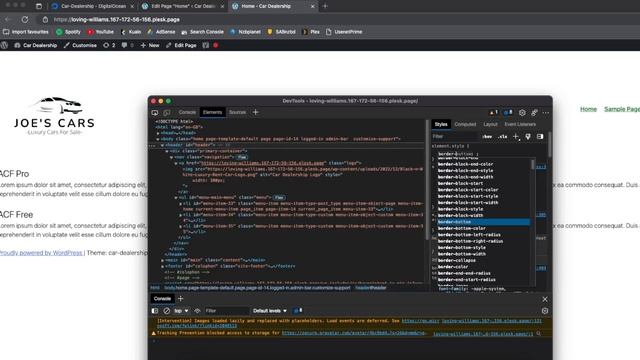Open DevTools settings gear
Viewport: 640px width, 360px height.
[x=522, y=112]
